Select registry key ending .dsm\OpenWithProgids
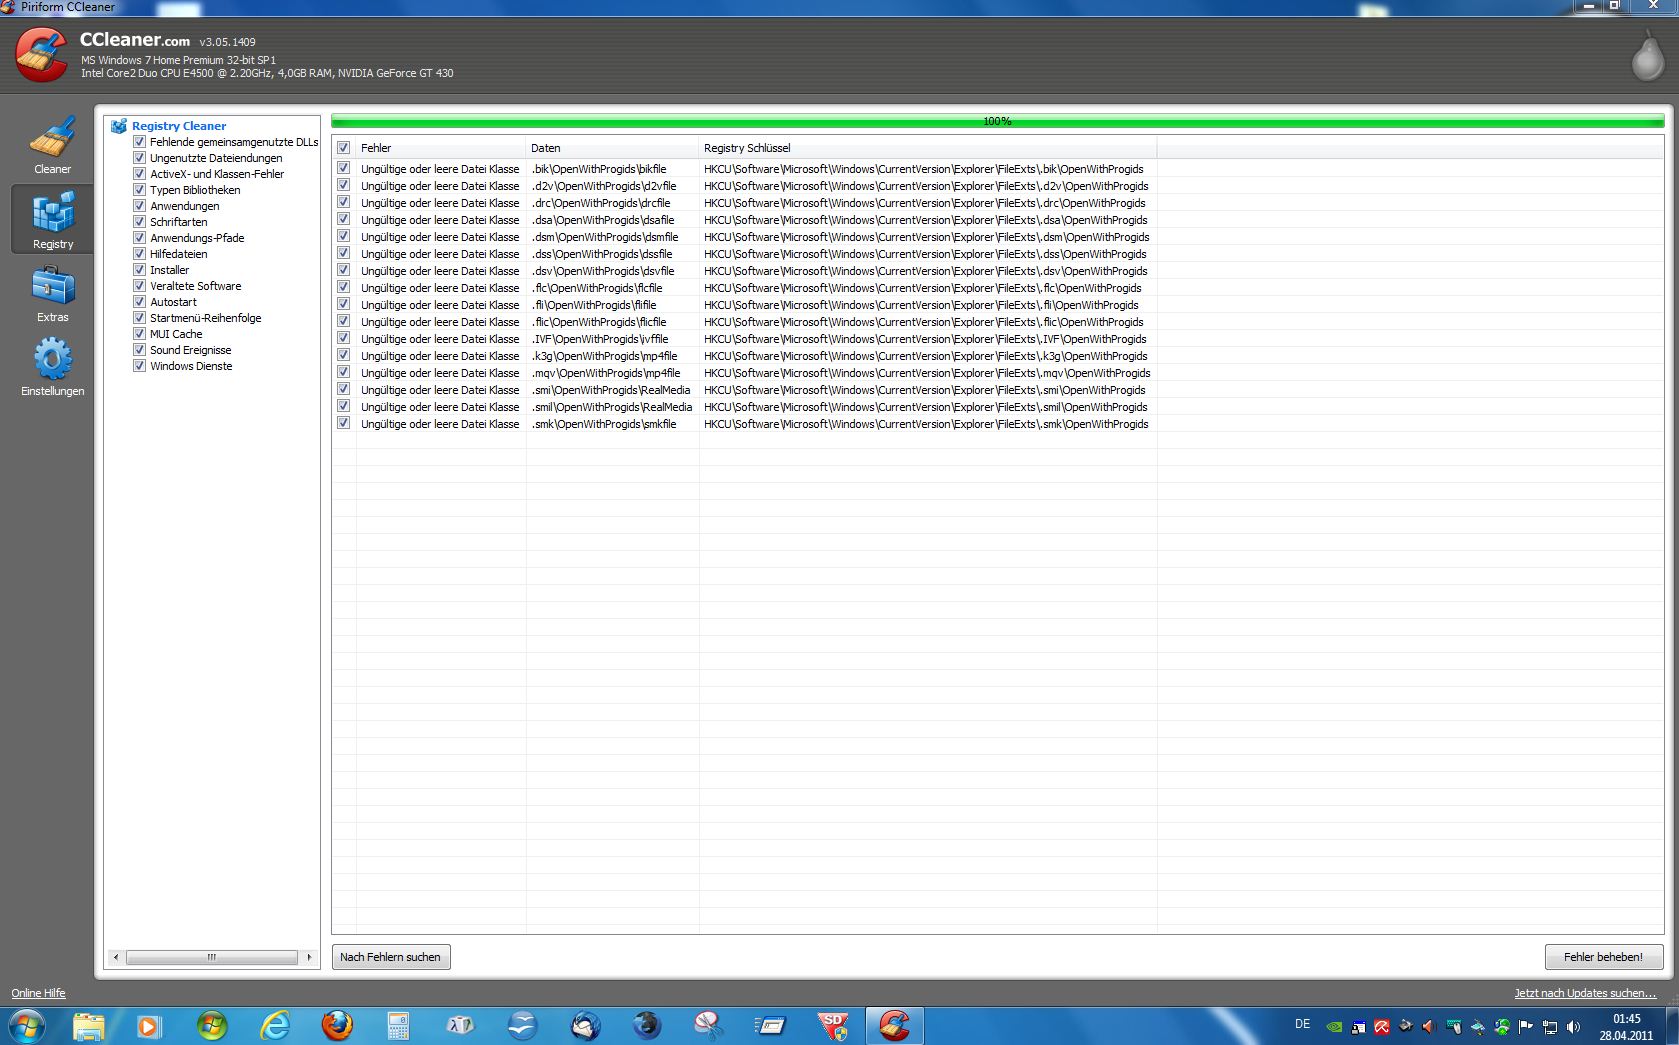The width and height of the screenshot is (1679, 1045). [x=926, y=237]
